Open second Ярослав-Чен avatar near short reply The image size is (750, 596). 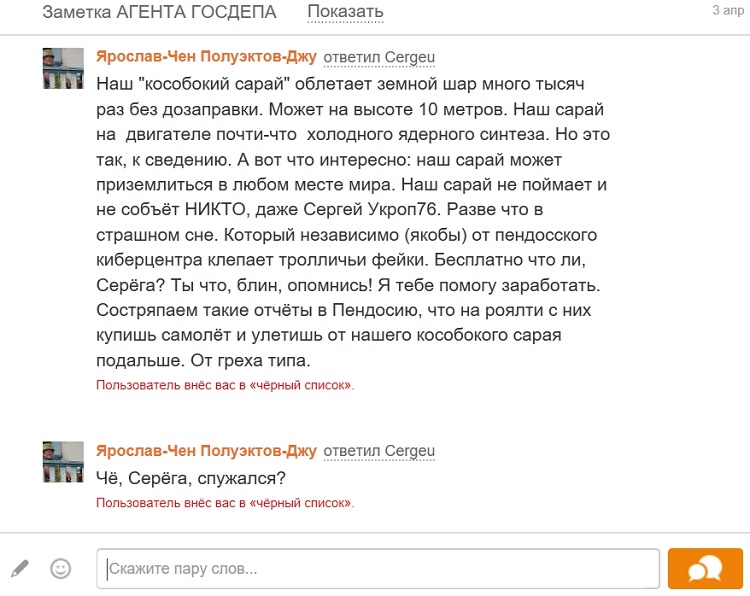63,462
